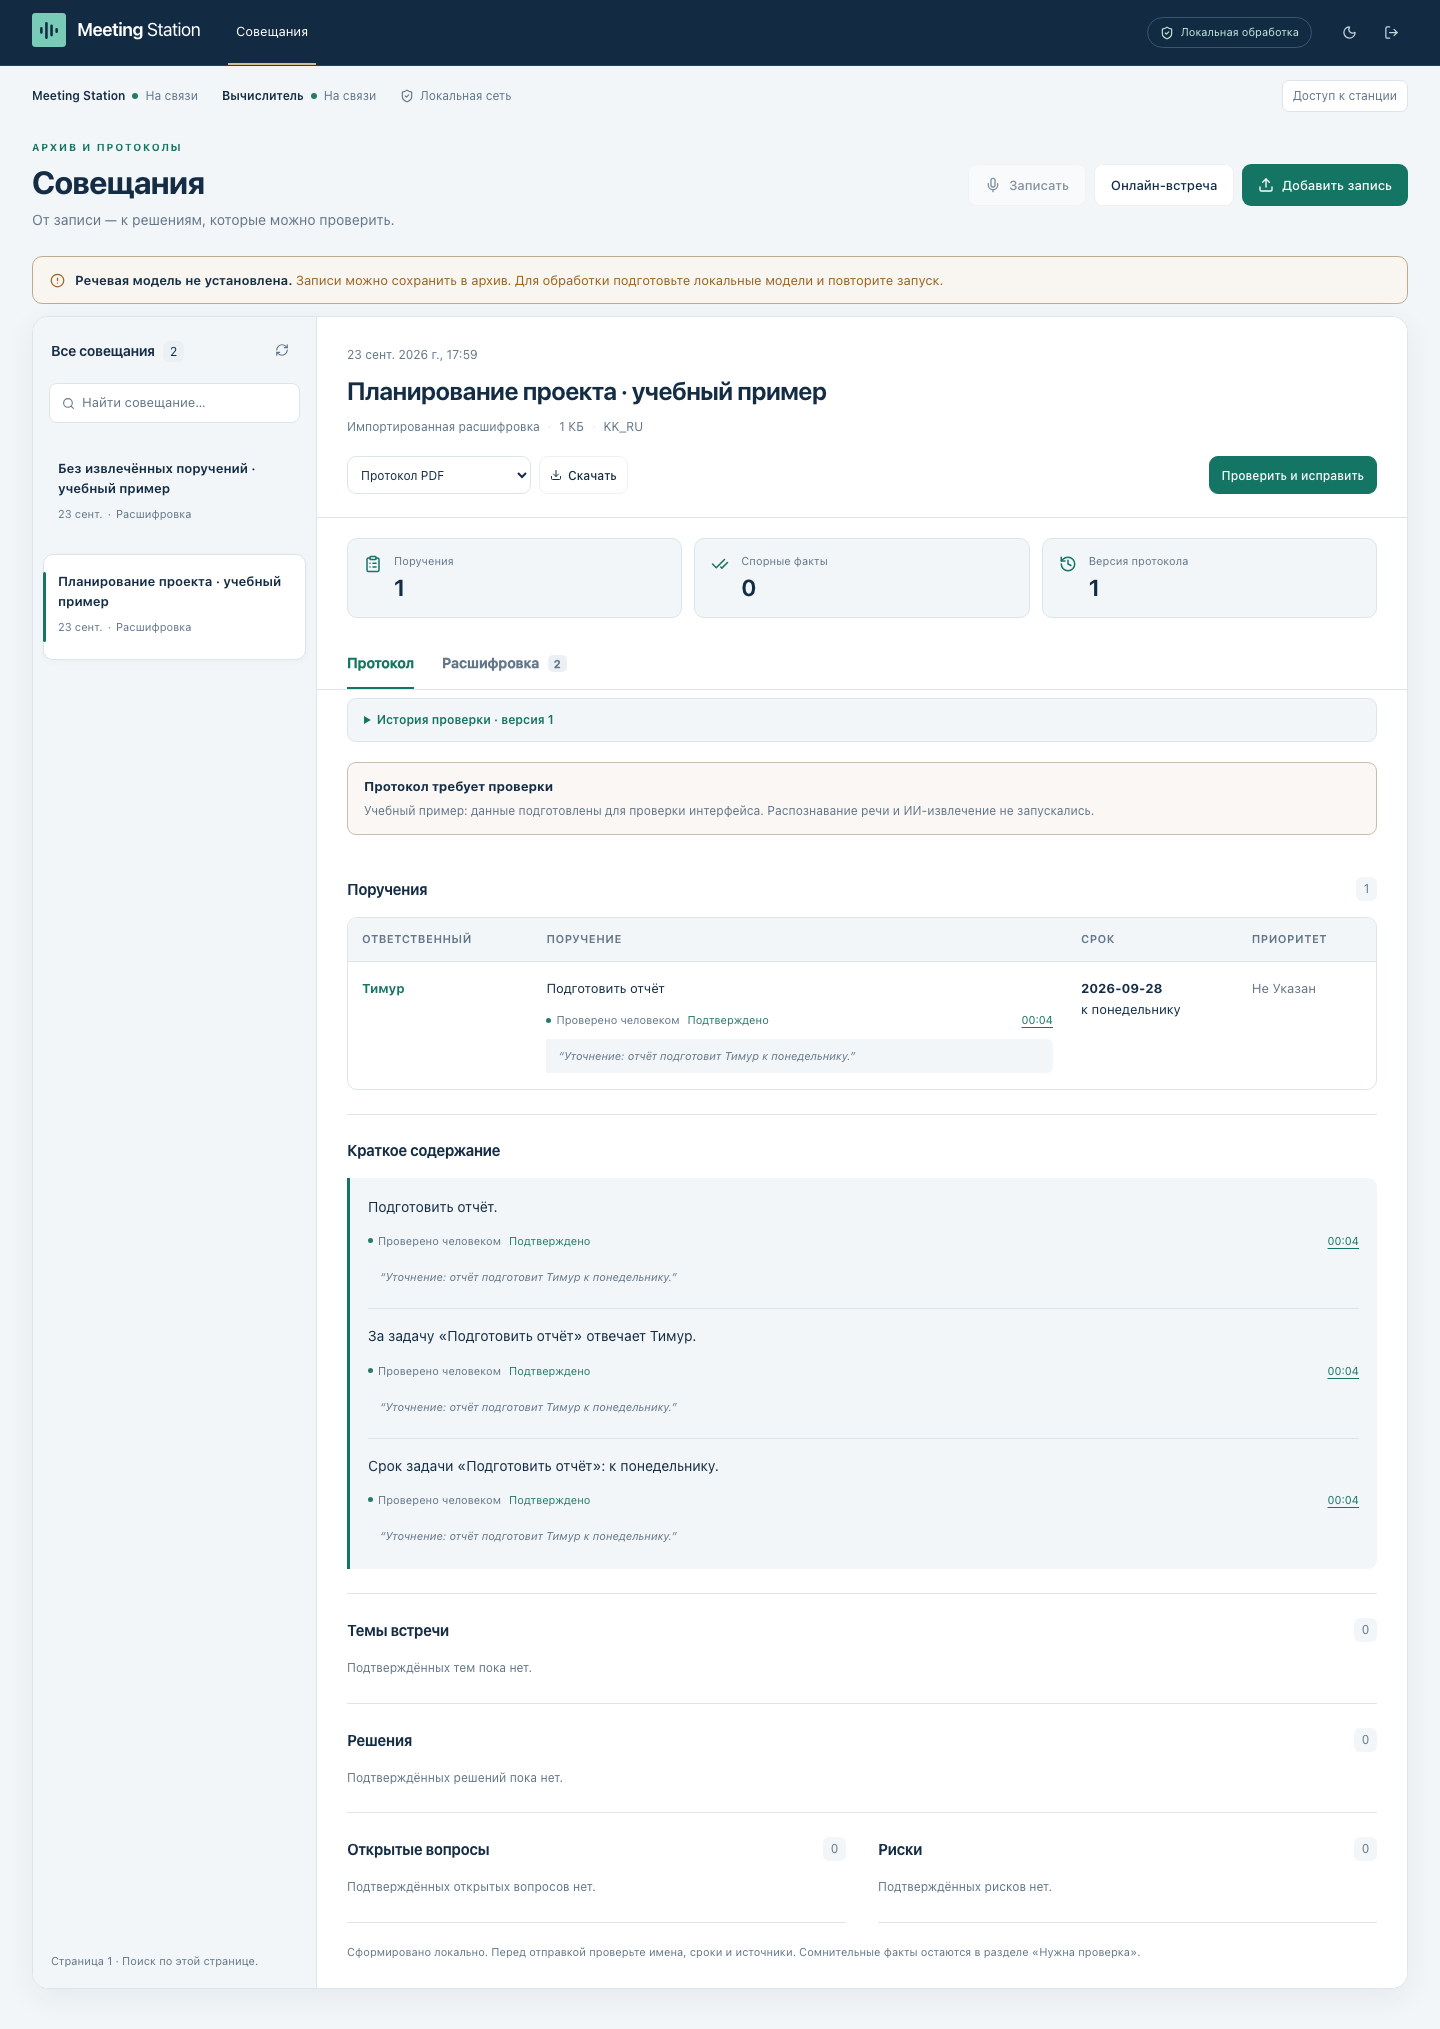Click Проверить и исправить button

(1293, 475)
